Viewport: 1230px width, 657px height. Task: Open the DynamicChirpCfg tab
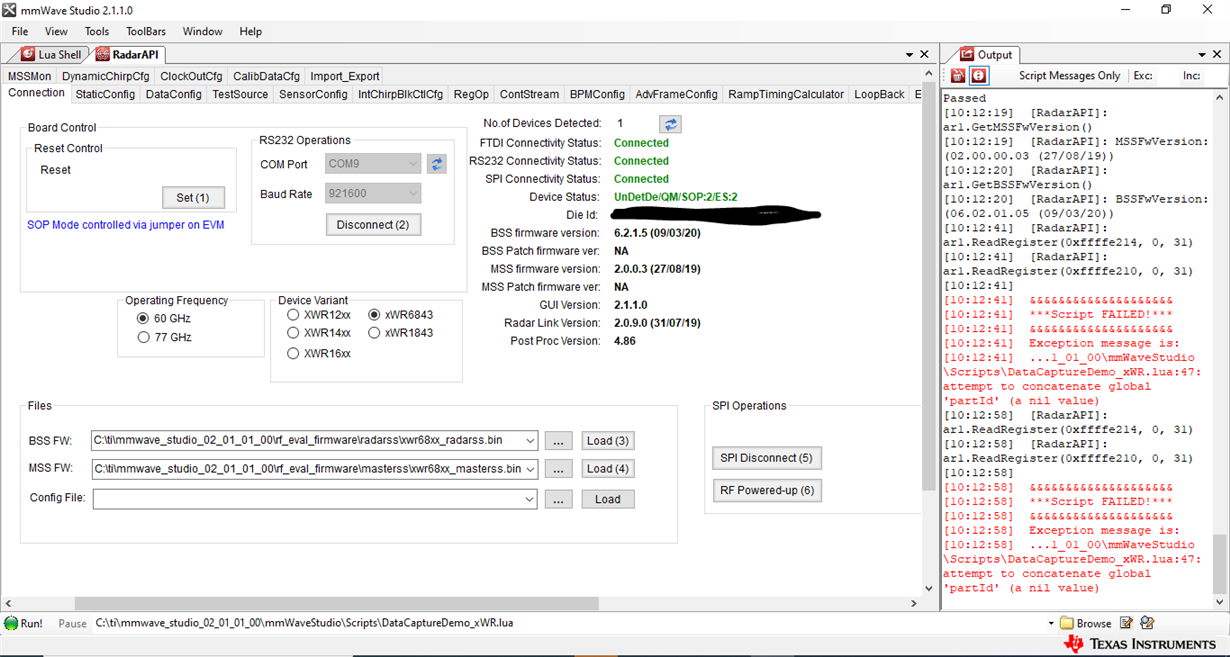105,76
